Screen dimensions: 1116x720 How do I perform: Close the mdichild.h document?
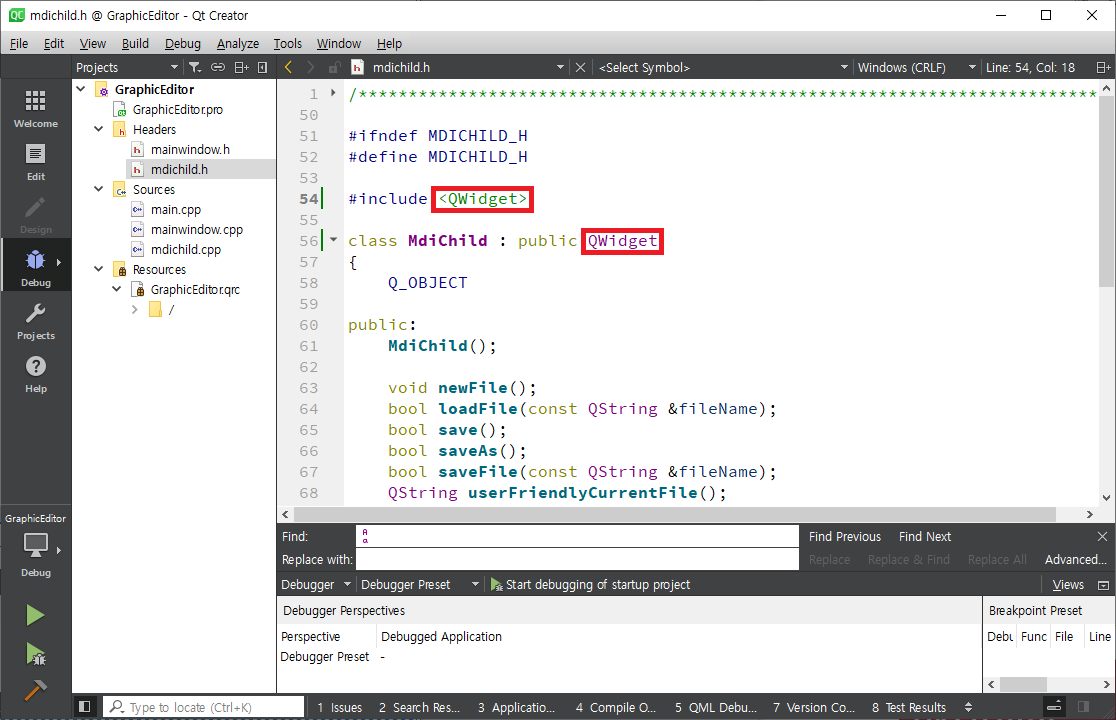pos(581,68)
